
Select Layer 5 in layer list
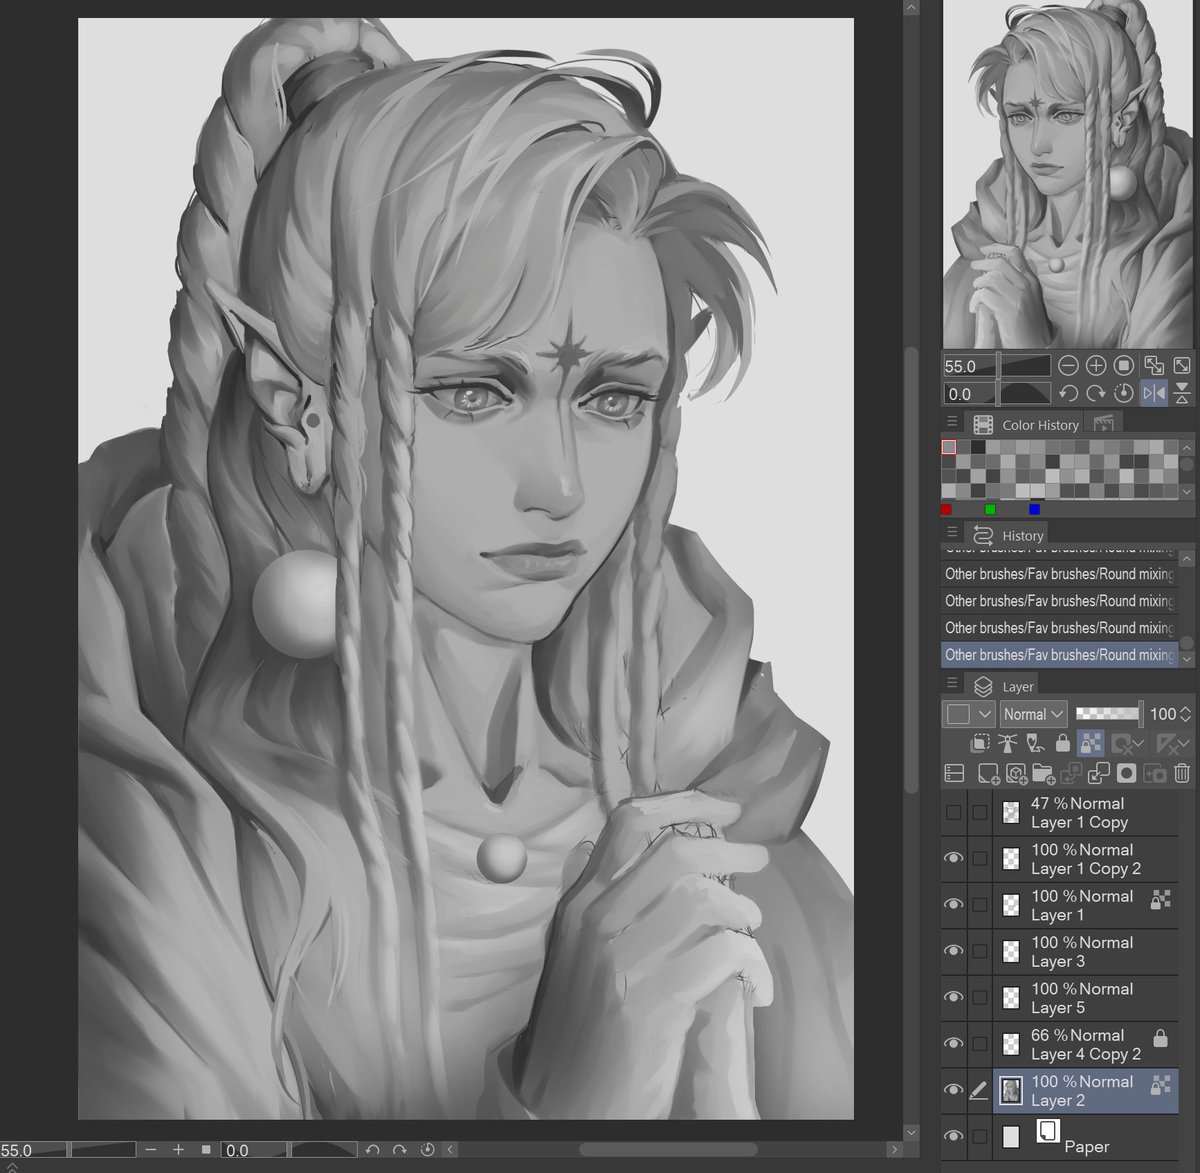click(1085, 998)
